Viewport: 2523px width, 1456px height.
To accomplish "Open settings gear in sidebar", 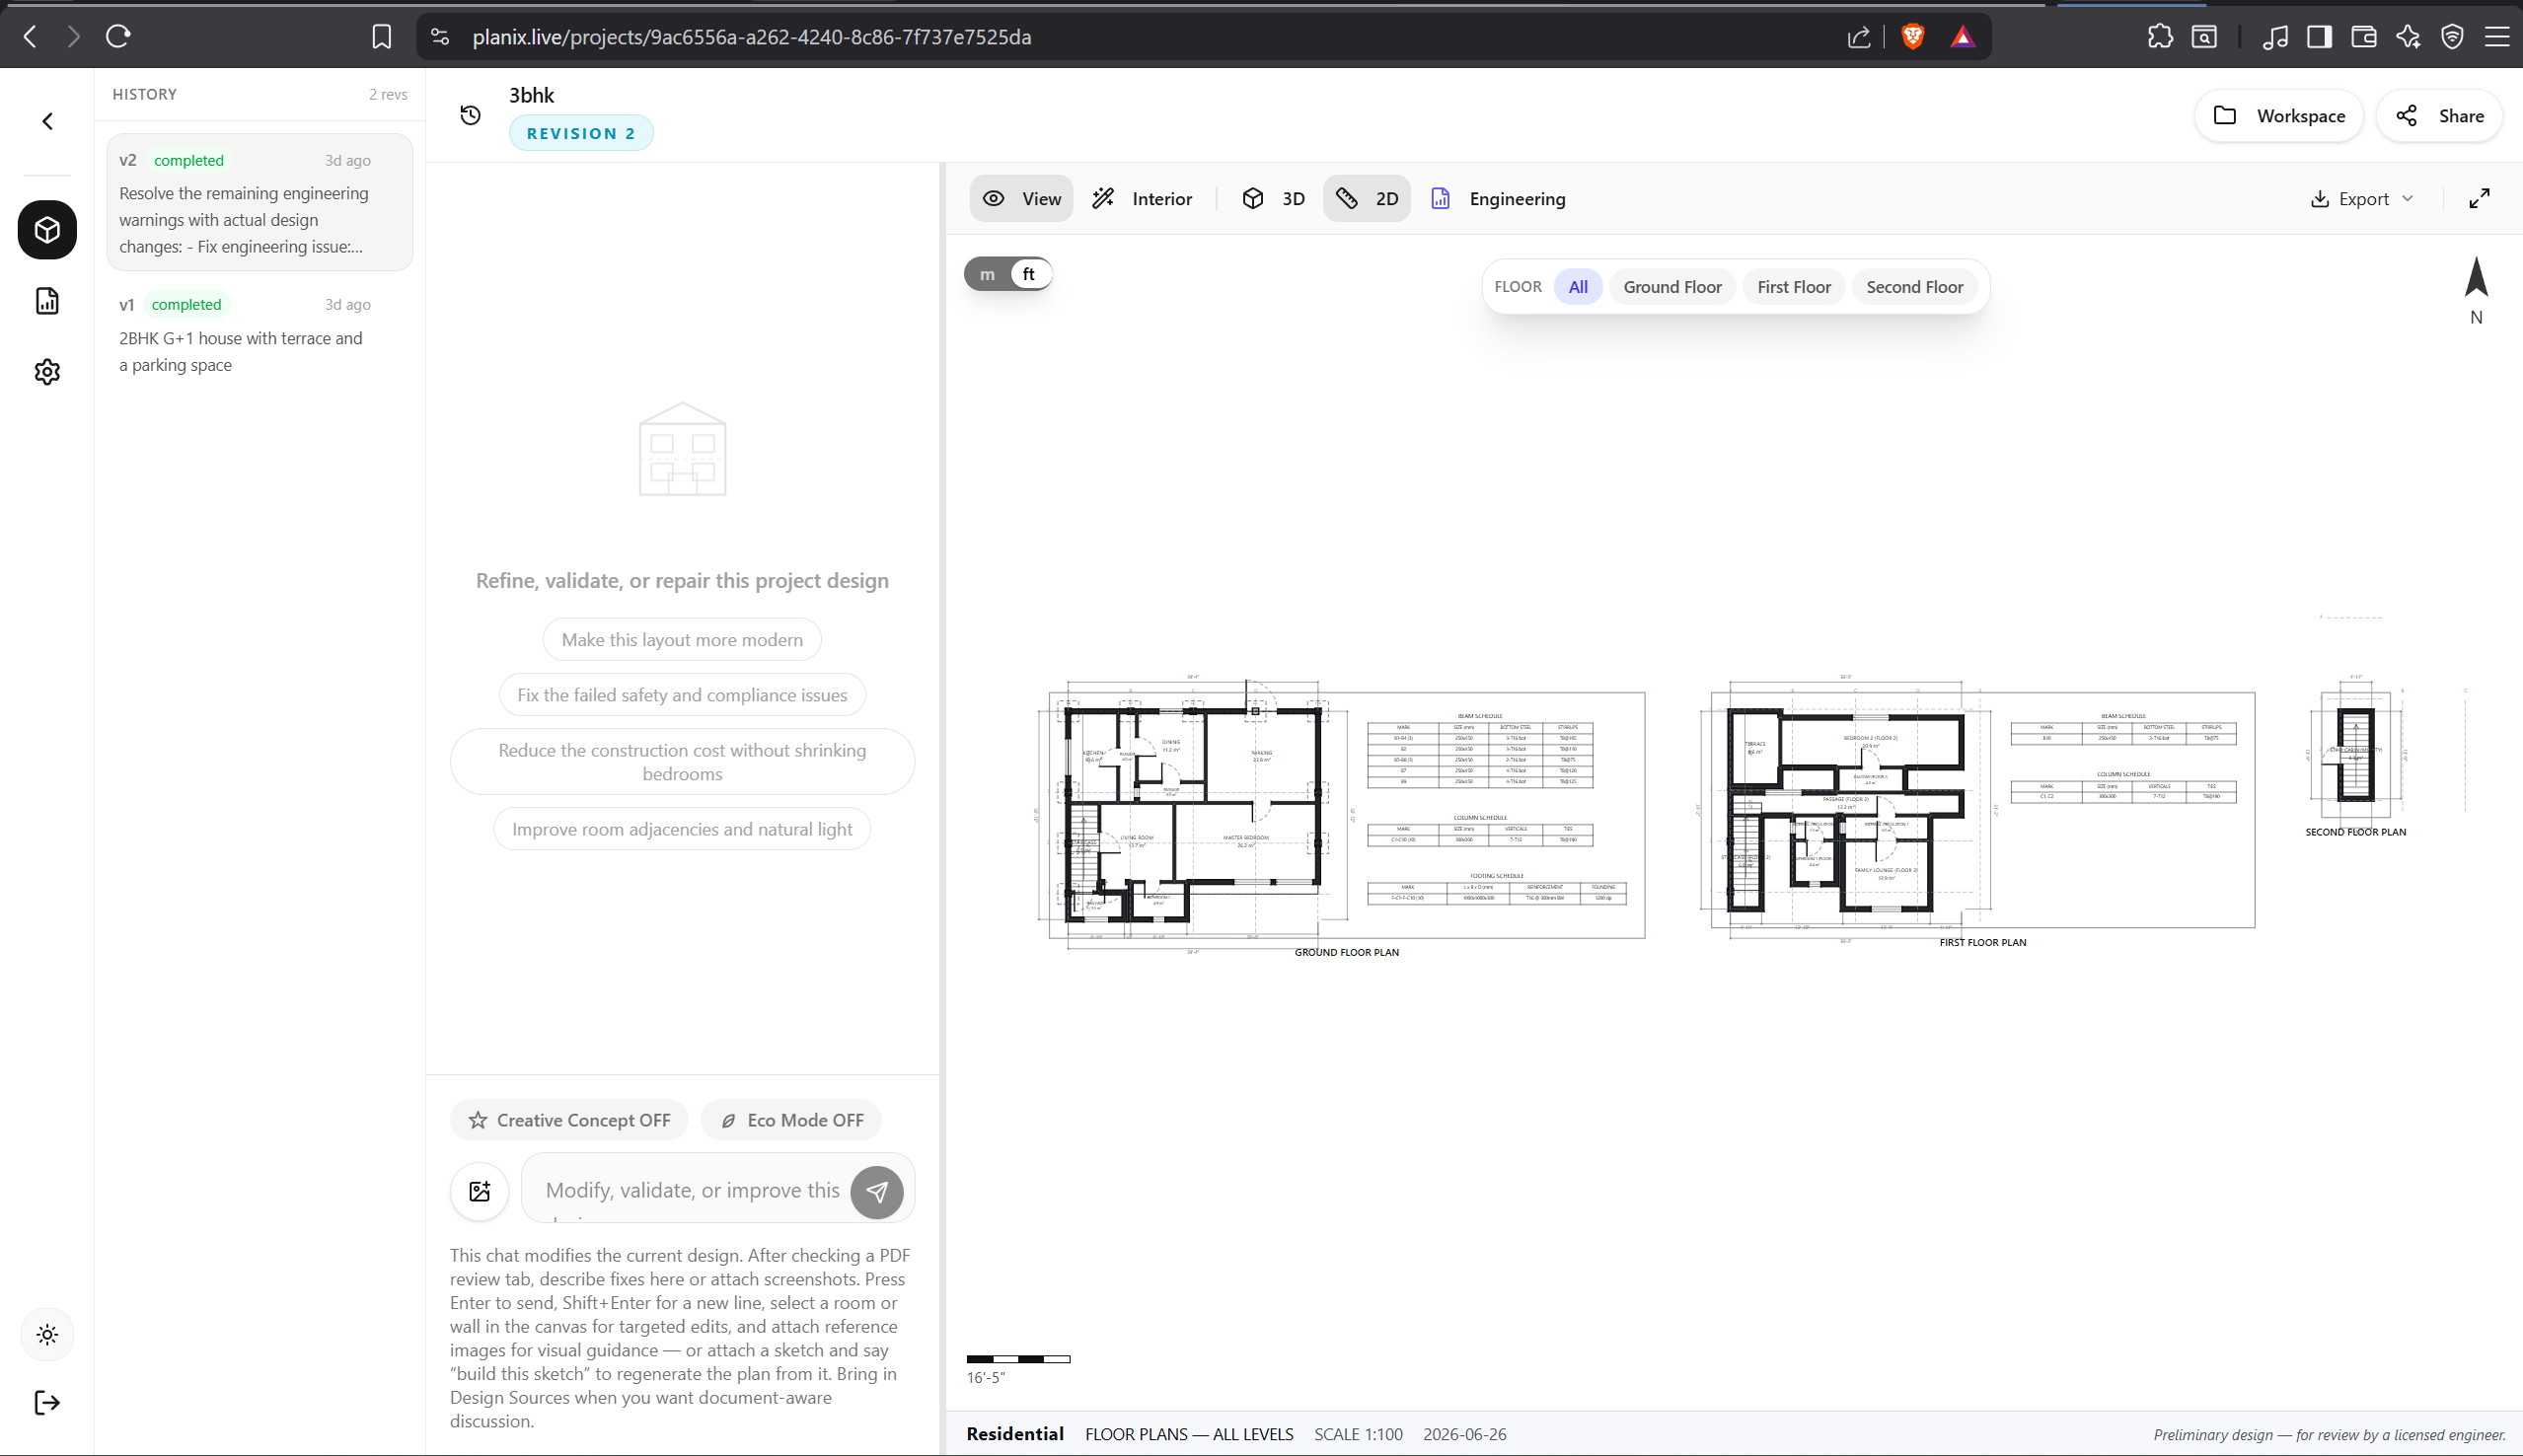I will [47, 372].
